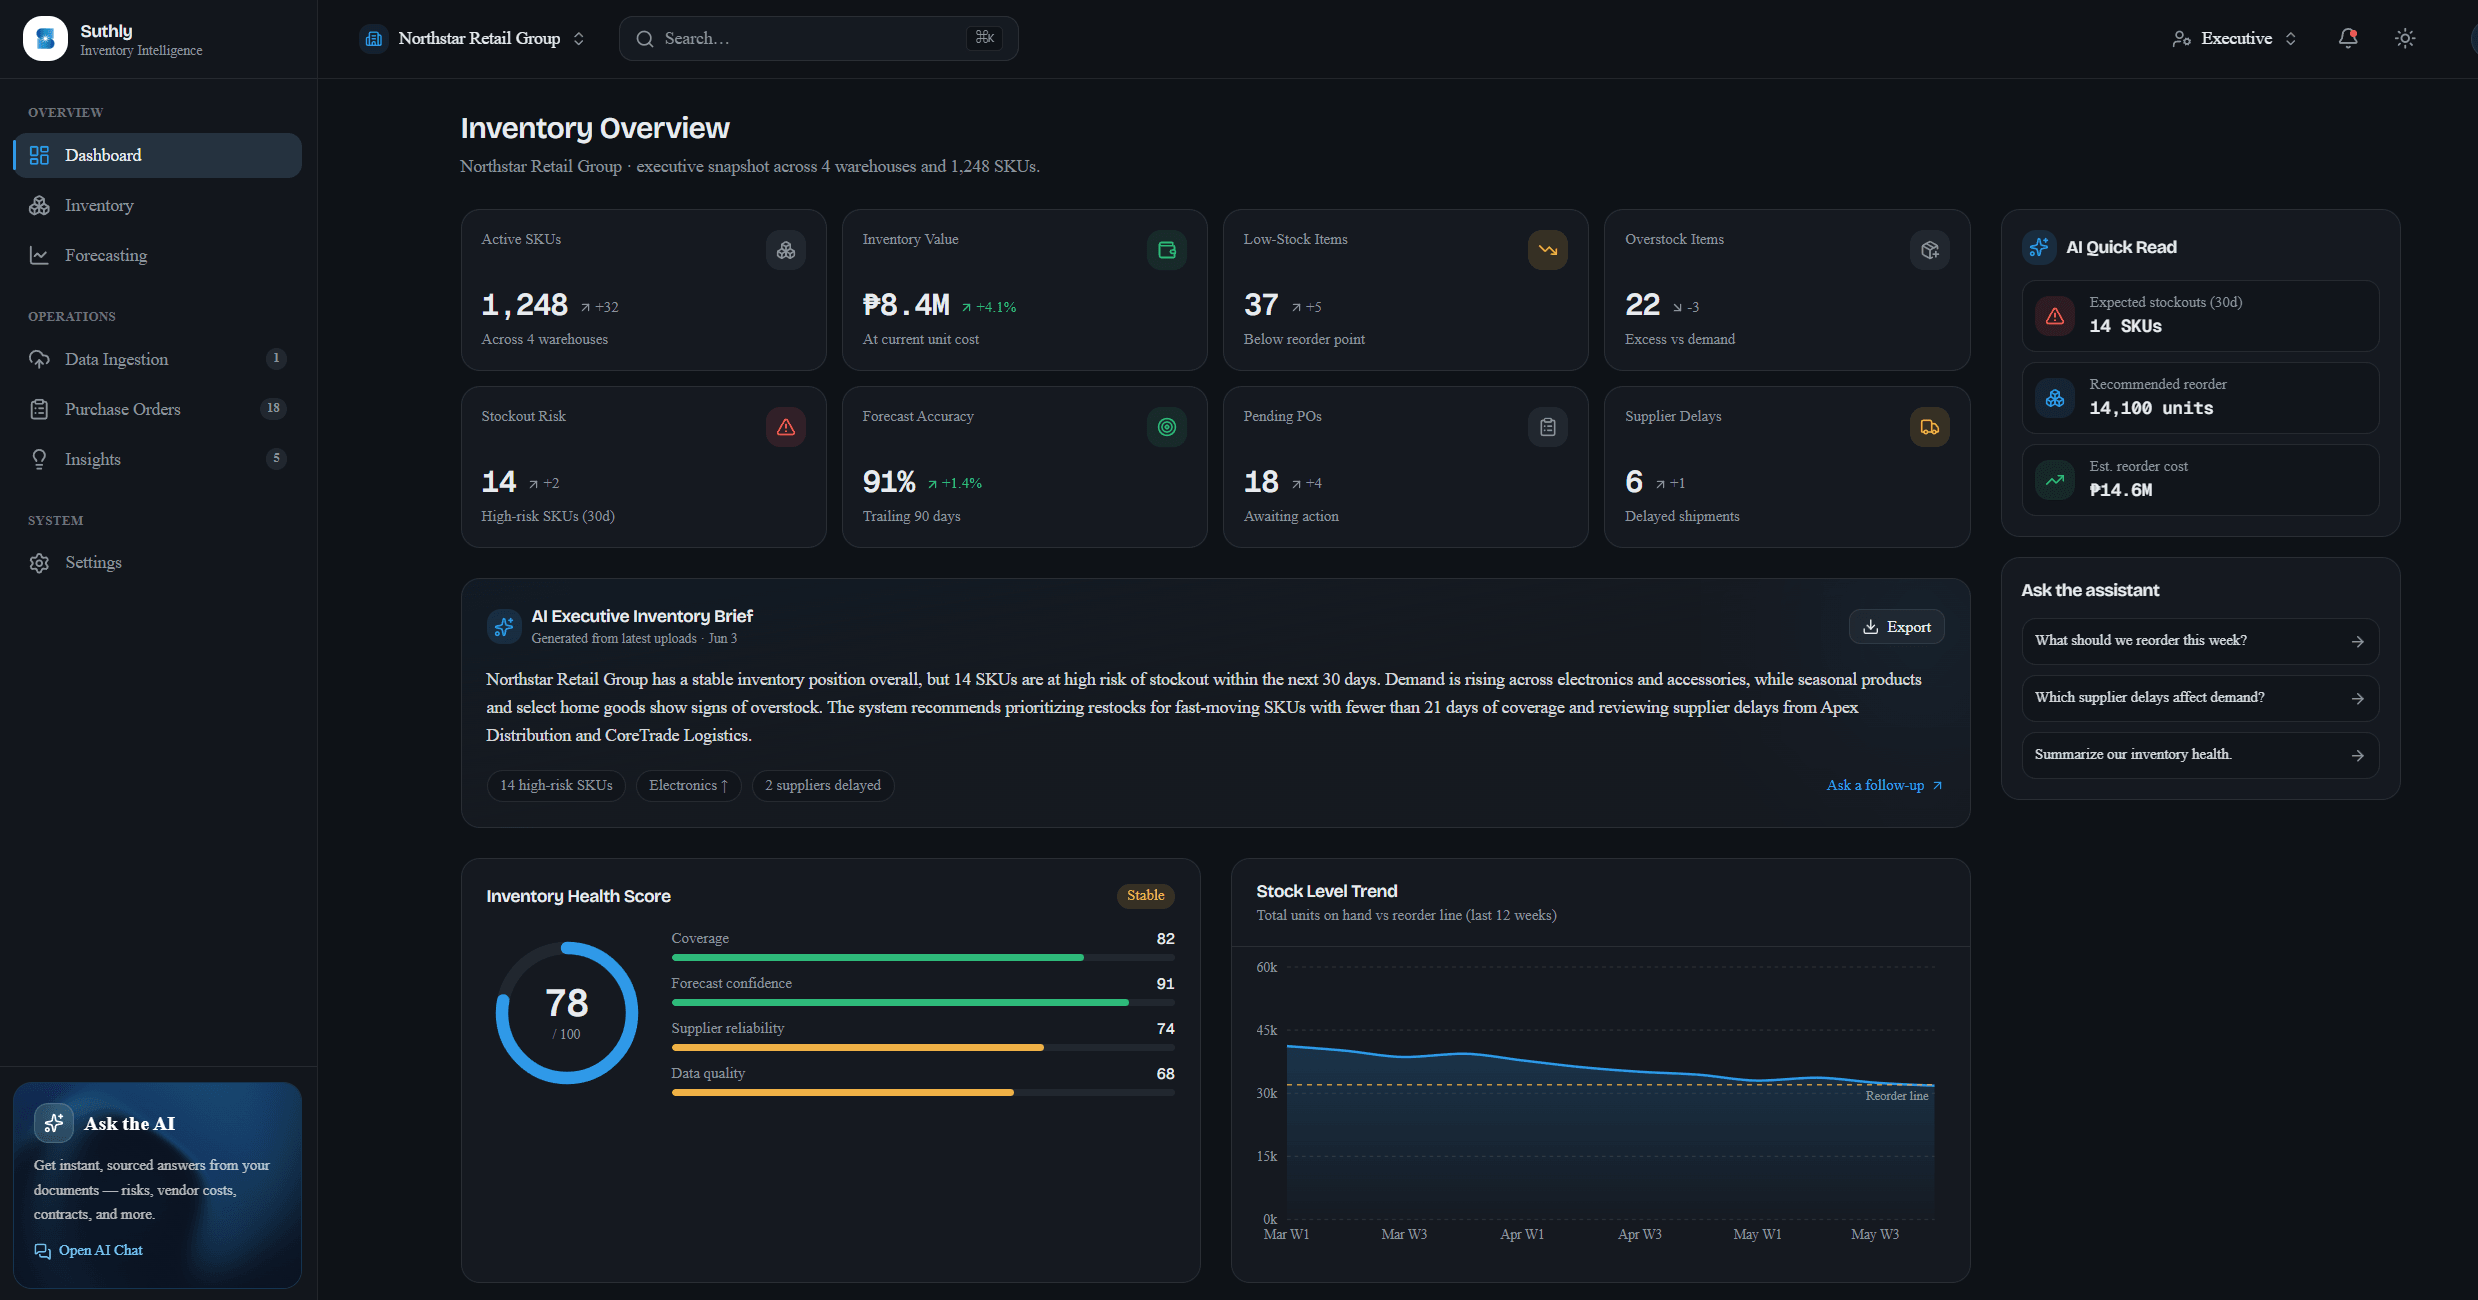2478x1300 pixels.
Task: Click the 2 suppliers delayed chip
Action: coord(823,786)
